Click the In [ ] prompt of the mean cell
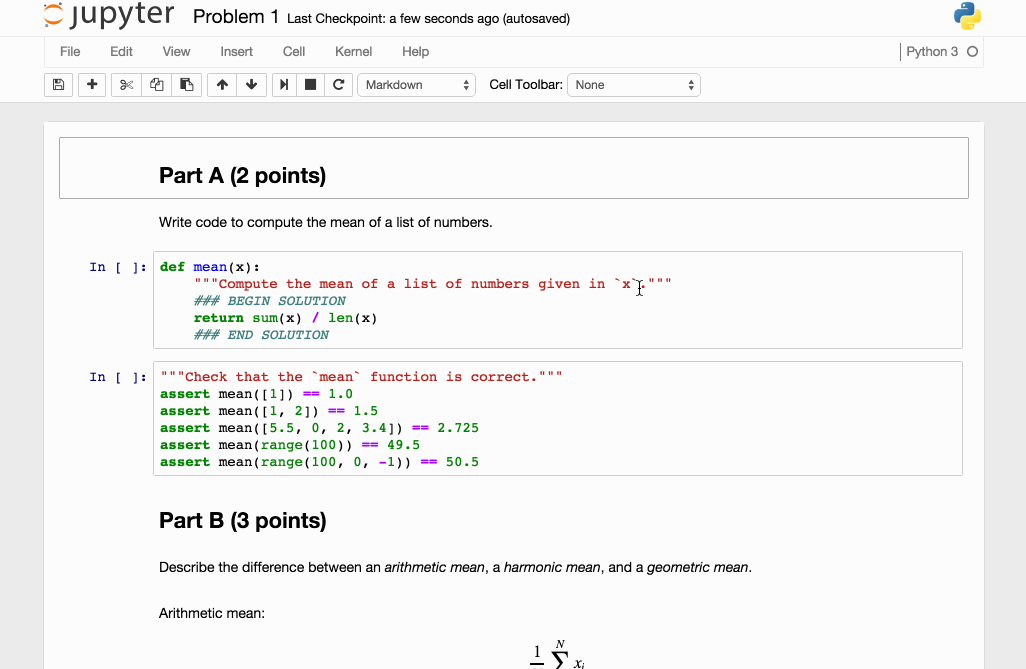This screenshot has width=1026, height=669. pyautogui.click(x=118, y=267)
